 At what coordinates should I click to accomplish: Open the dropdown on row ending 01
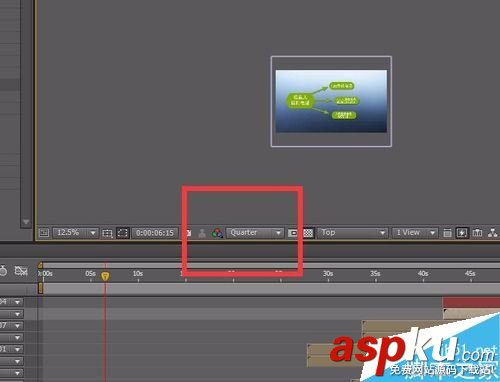pyautogui.click(x=17, y=349)
